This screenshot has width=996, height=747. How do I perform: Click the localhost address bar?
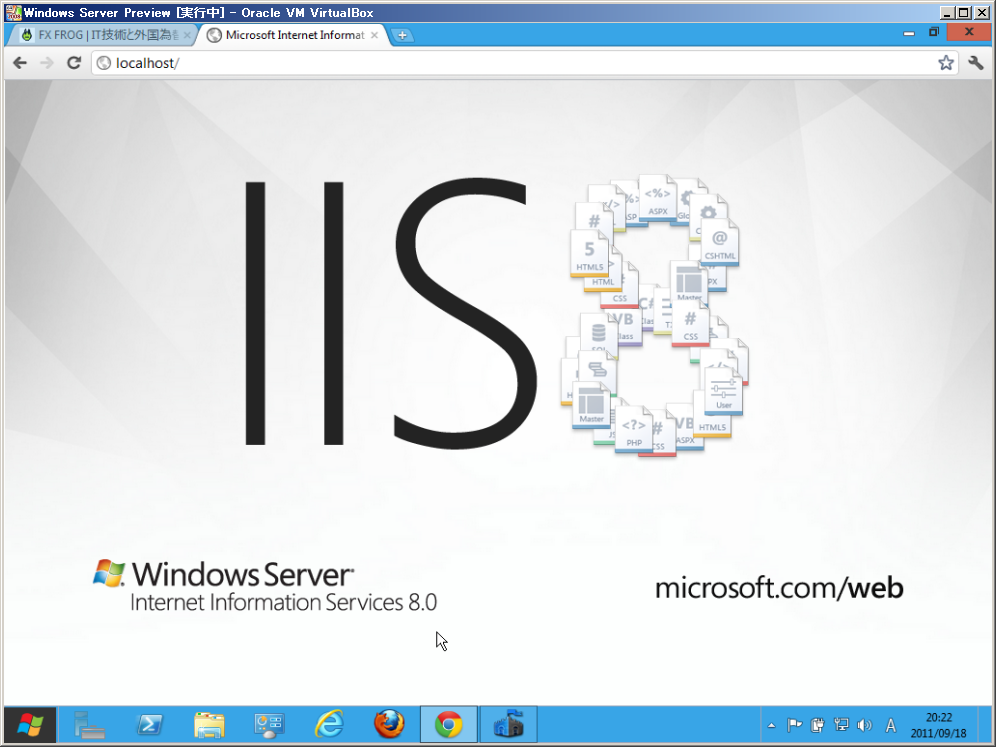pyautogui.click(x=500, y=63)
